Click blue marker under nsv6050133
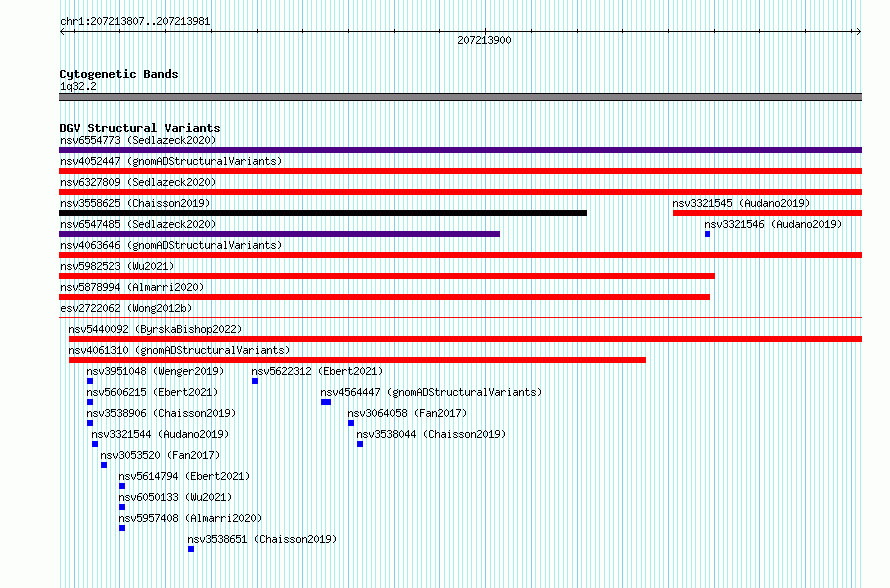This screenshot has width=890, height=588. pyautogui.click(x=122, y=507)
